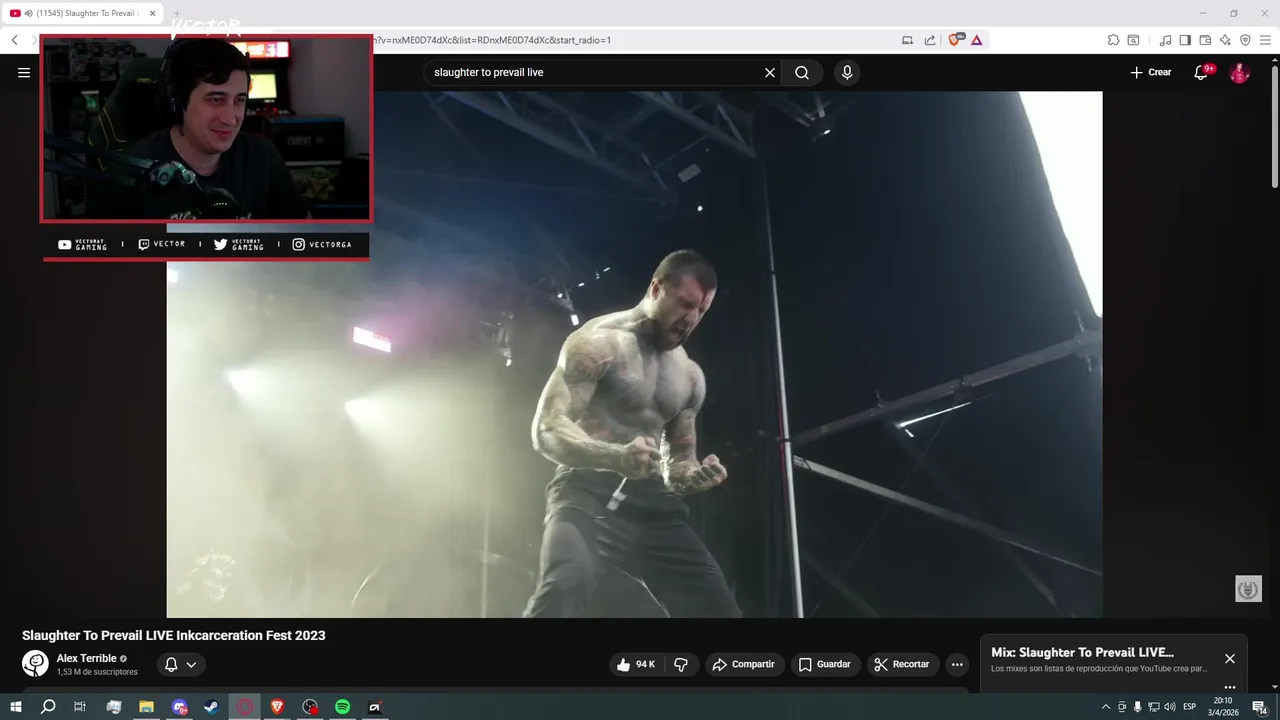Screen dimensions: 1280x720
Task: Open the volume speaker tray icon
Action: pyautogui.click(x=1169, y=707)
